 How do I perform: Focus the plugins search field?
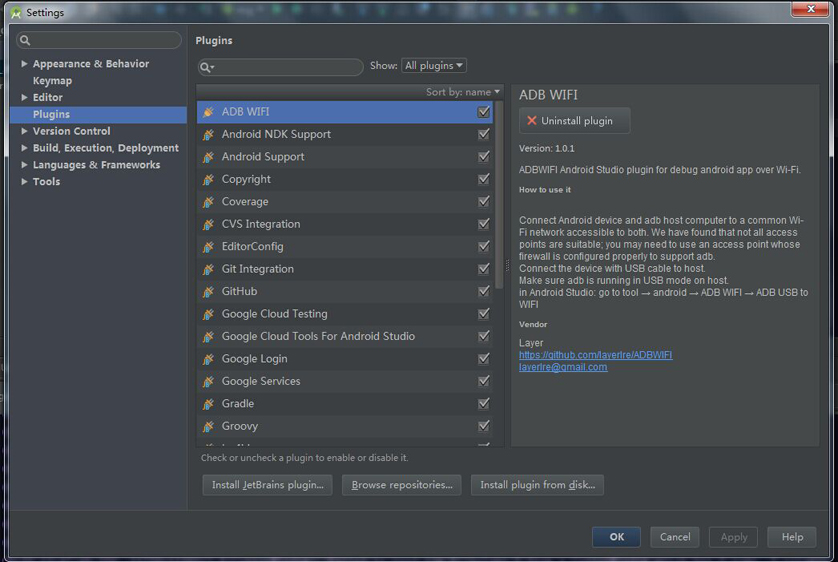281,67
